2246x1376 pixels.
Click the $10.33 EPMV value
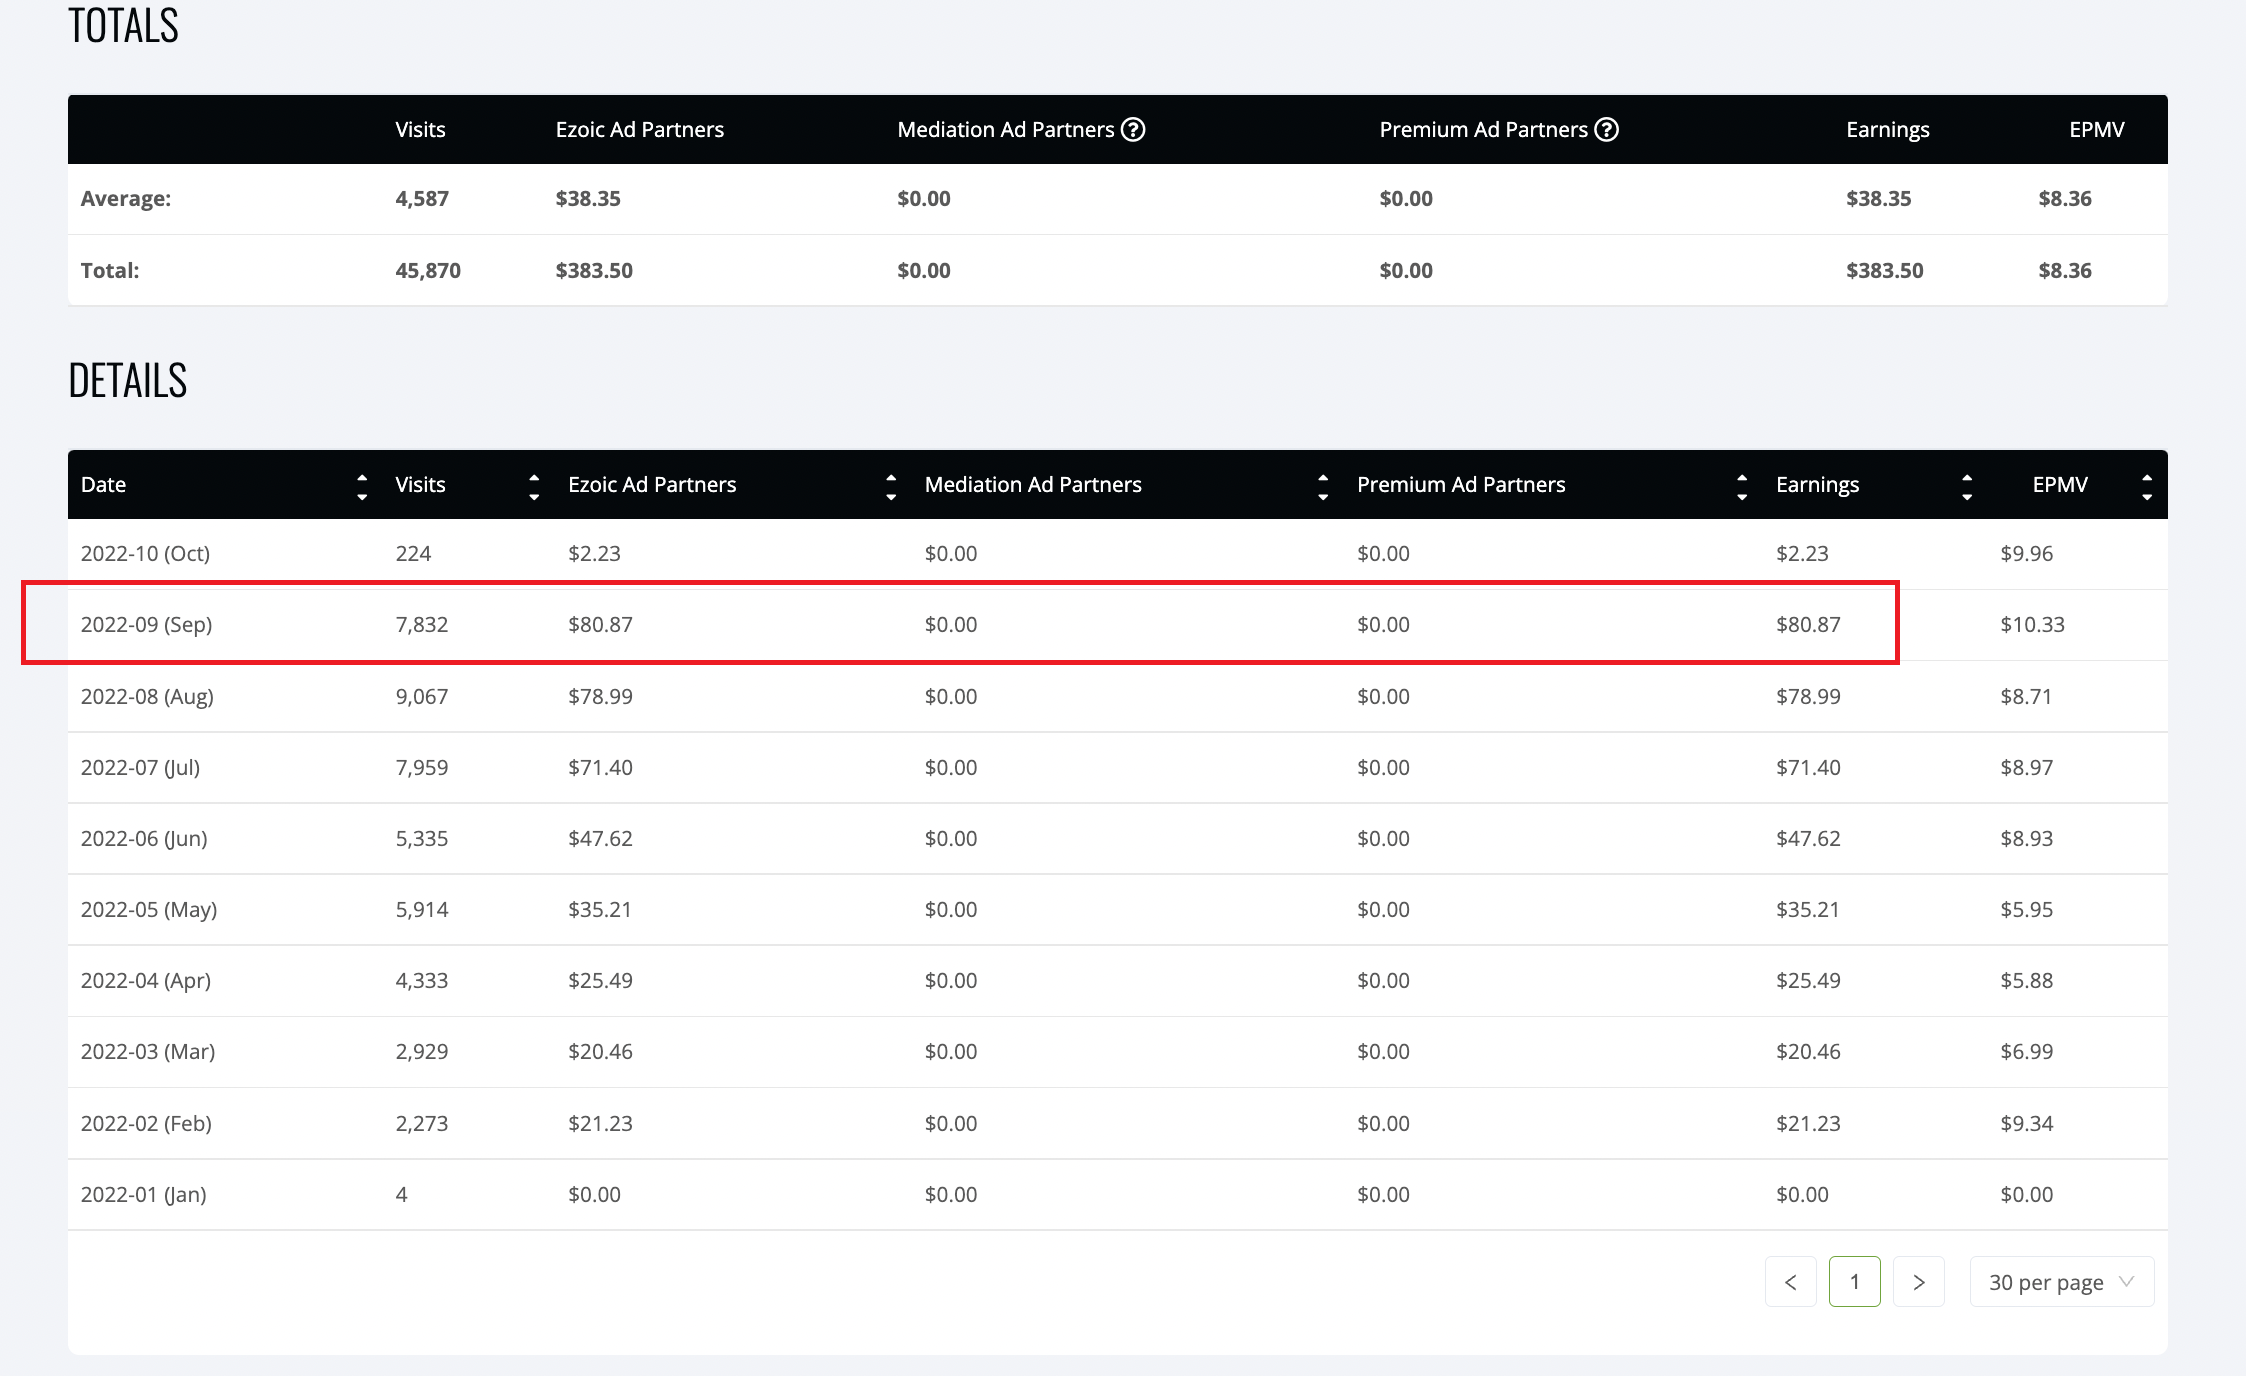2032,625
